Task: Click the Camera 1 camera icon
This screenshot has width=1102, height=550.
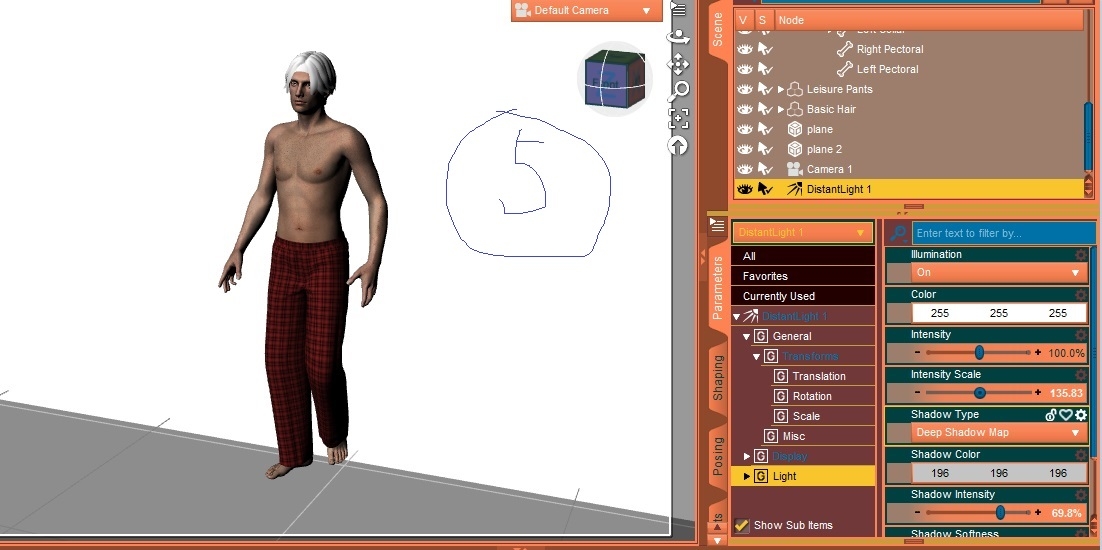Action: tap(795, 169)
